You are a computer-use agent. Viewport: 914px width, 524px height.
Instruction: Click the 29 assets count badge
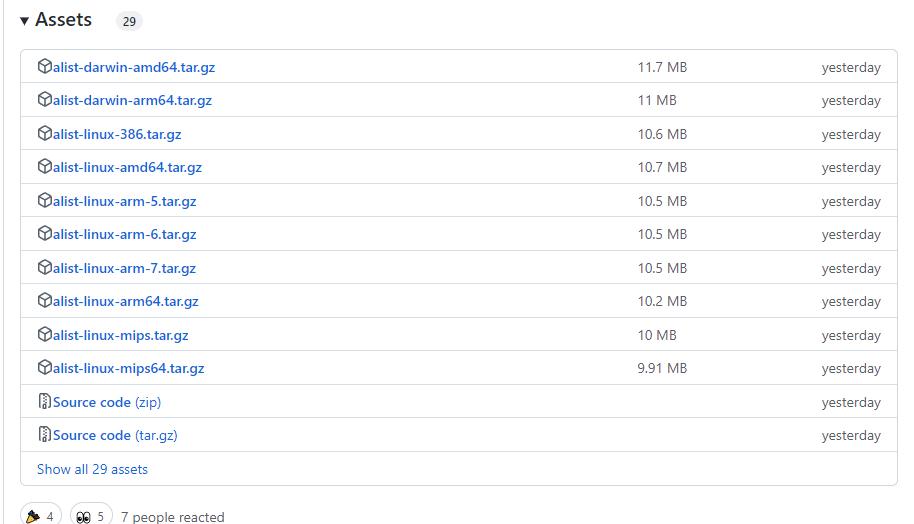pos(129,21)
